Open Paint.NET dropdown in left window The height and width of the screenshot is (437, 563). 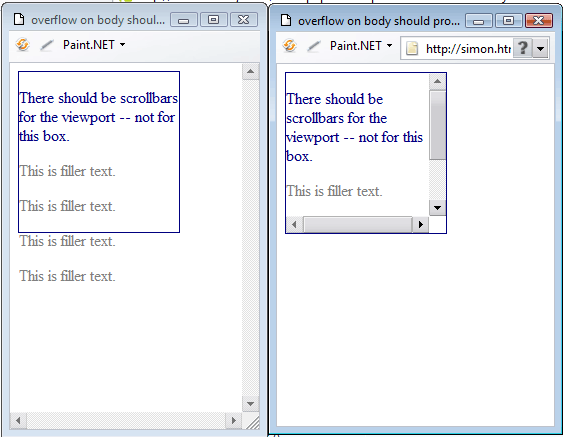coord(94,45)
